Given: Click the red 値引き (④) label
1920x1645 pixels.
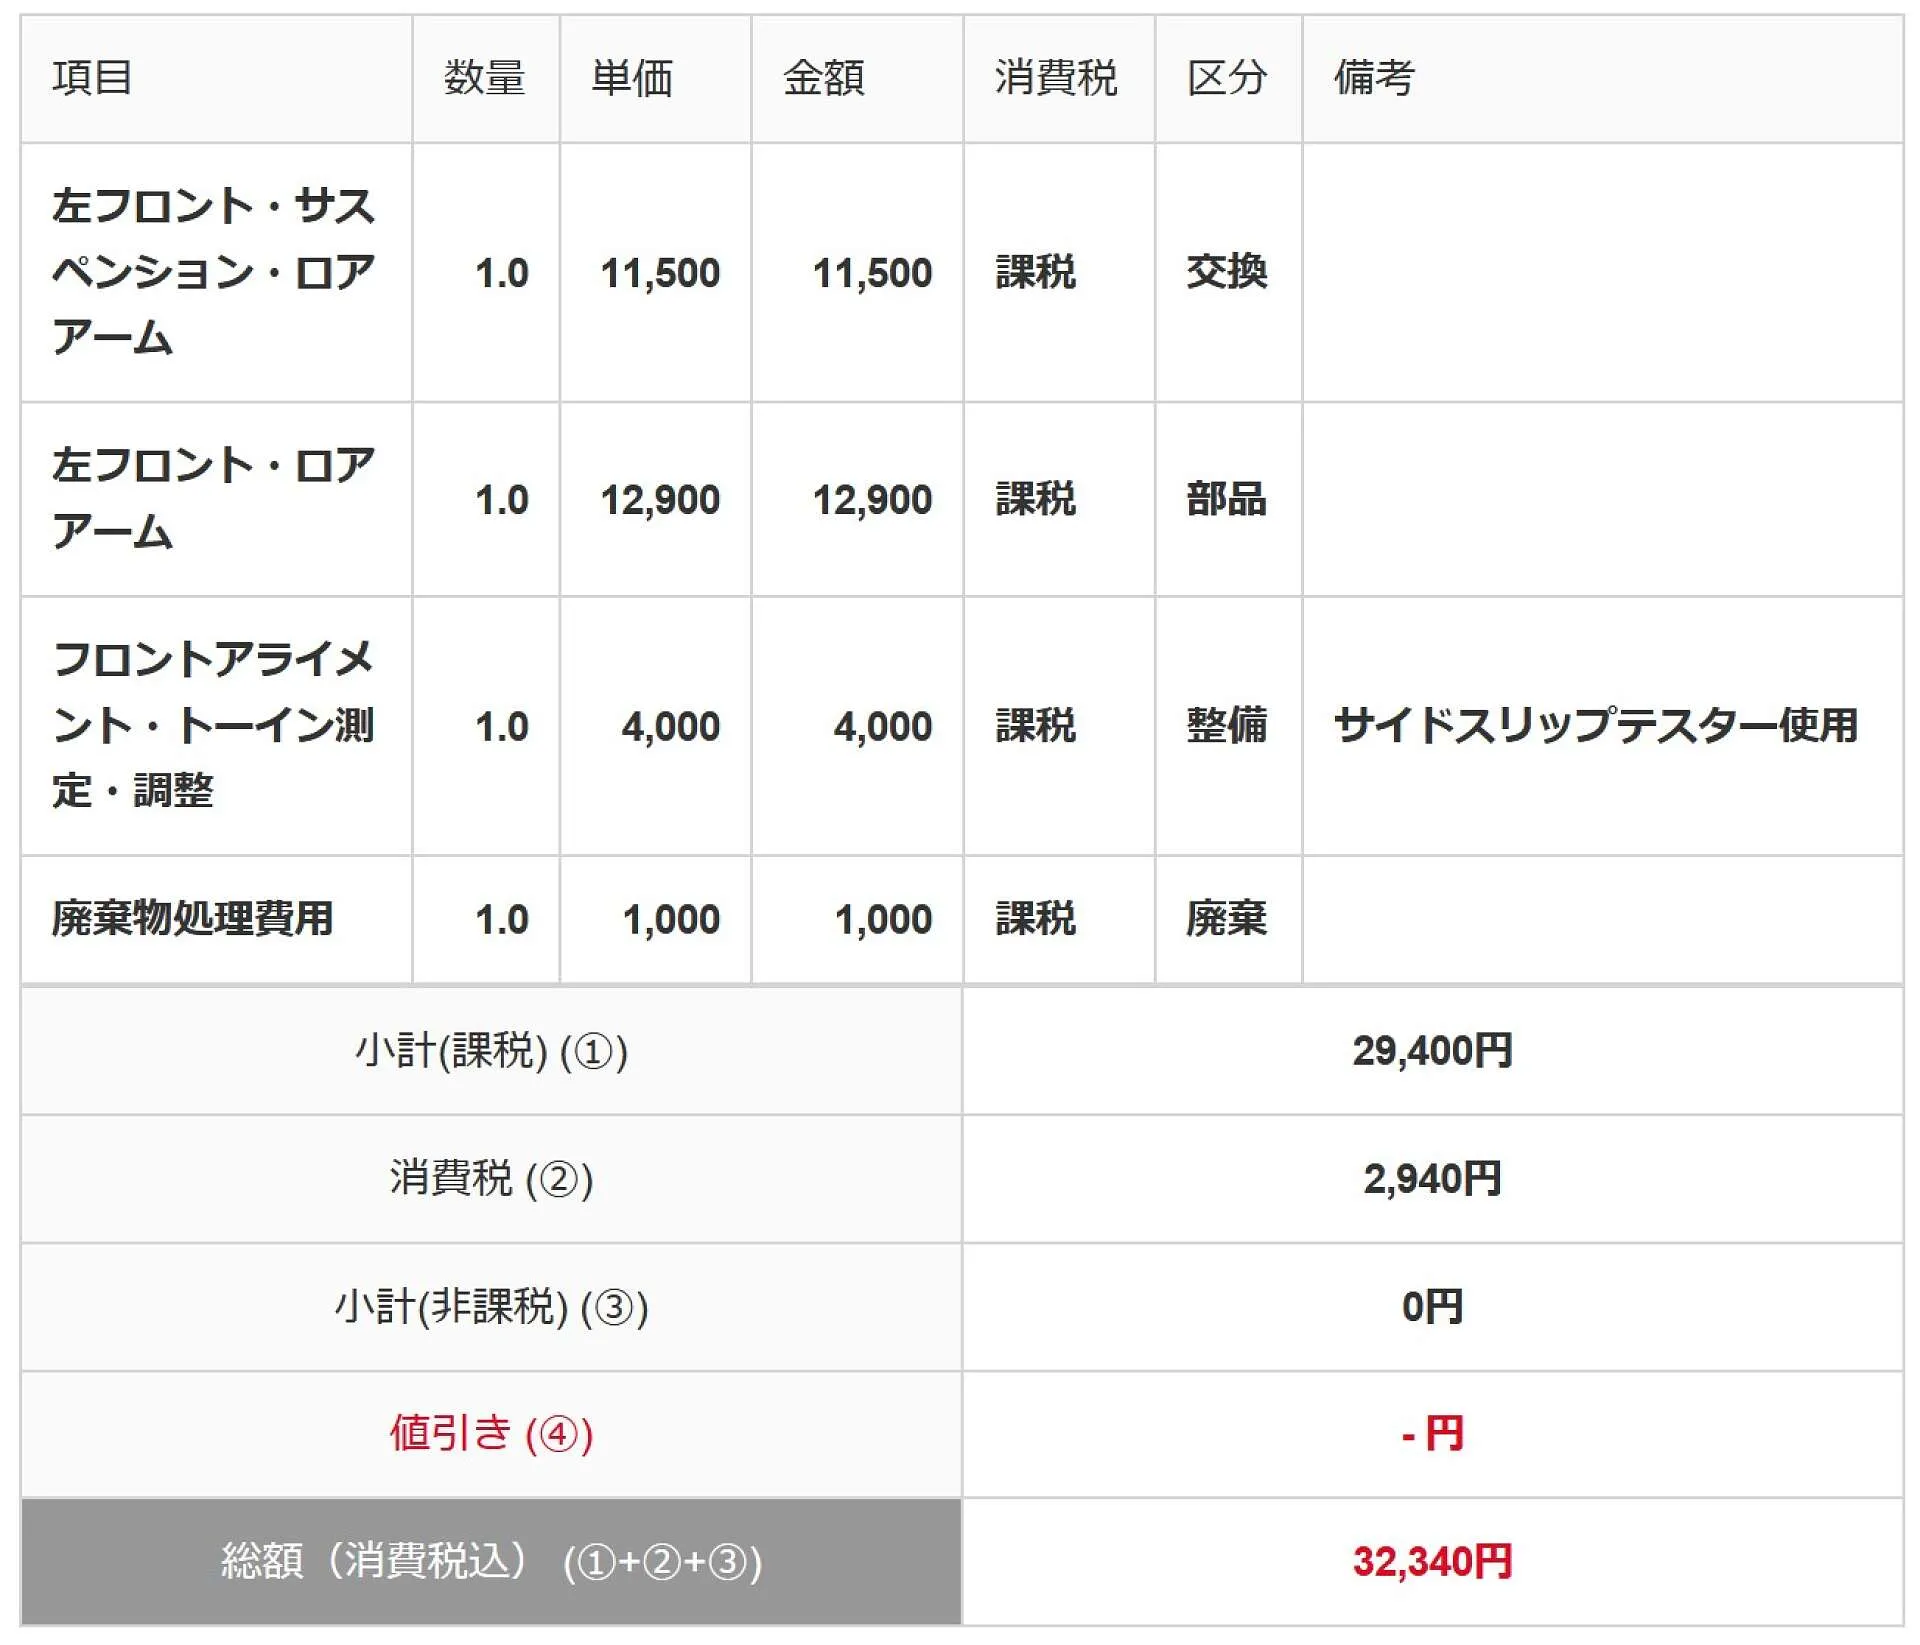Looking at the screenshot, I should 491,1433.
